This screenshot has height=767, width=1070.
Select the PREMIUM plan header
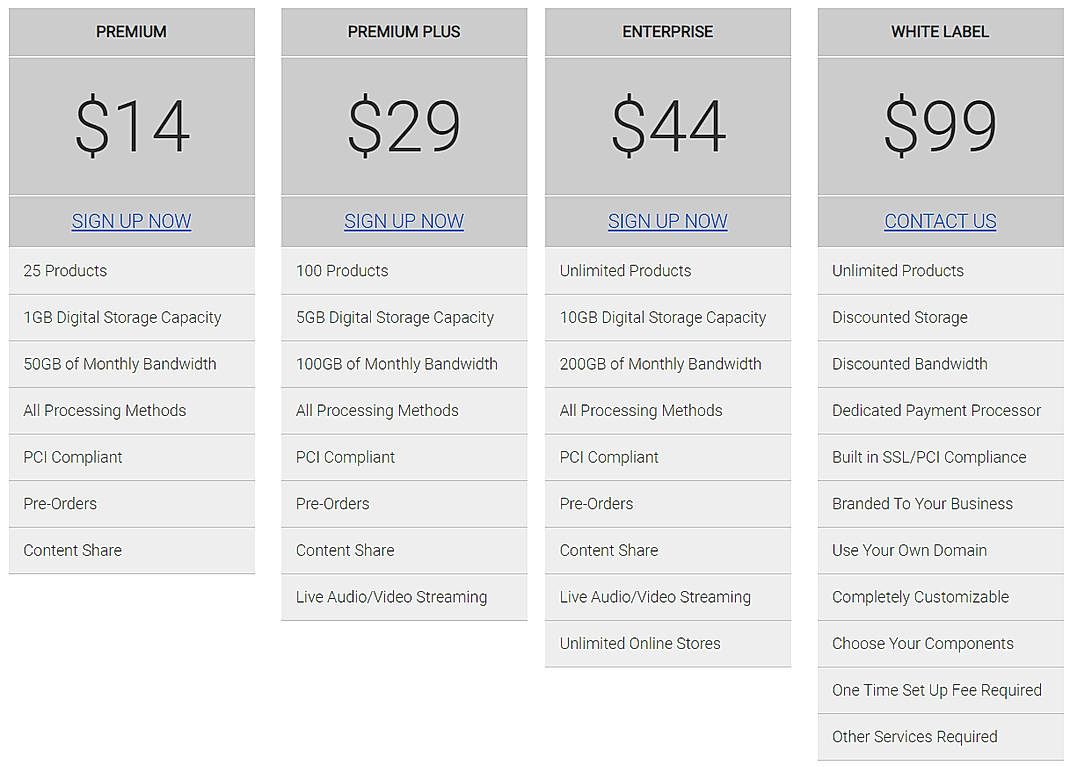131,31
